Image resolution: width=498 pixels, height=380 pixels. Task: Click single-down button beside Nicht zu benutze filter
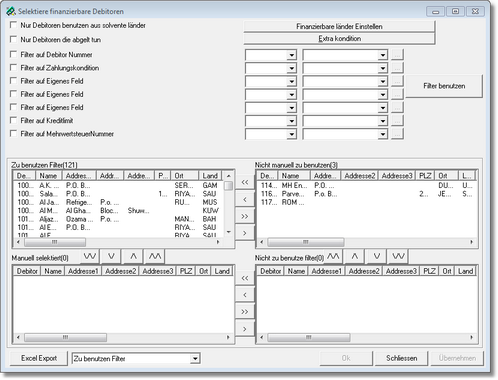(377, 256)
